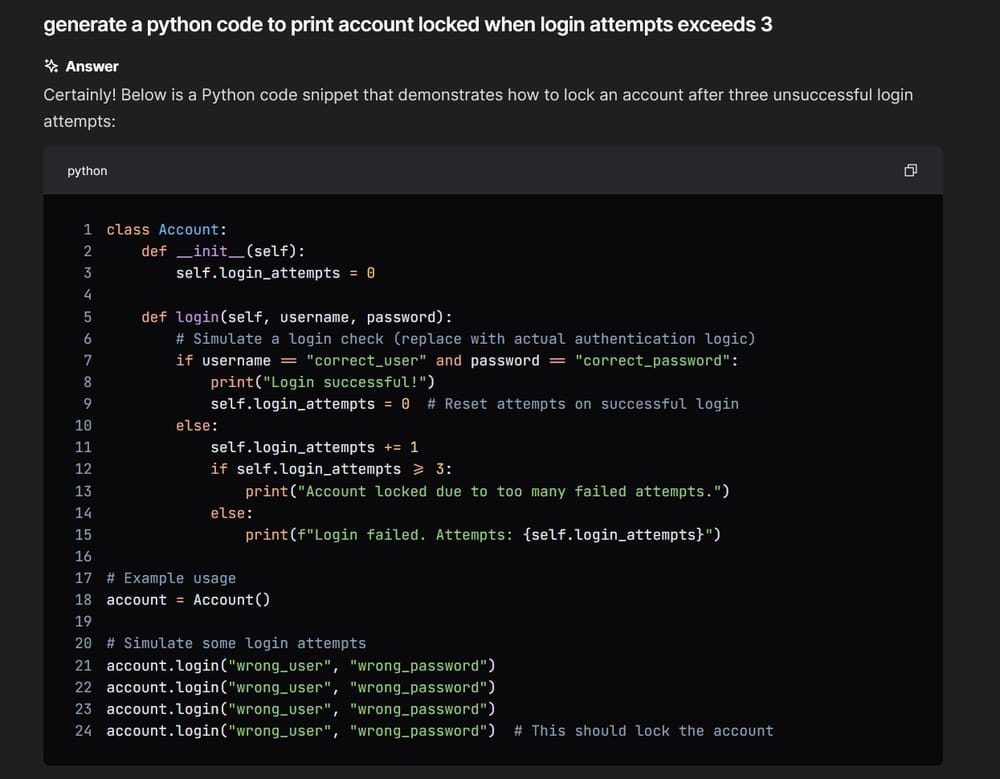Copy the Python code snippet
Screen dimensions: 1000x779
pyautogui.click(x=910, y=171)
